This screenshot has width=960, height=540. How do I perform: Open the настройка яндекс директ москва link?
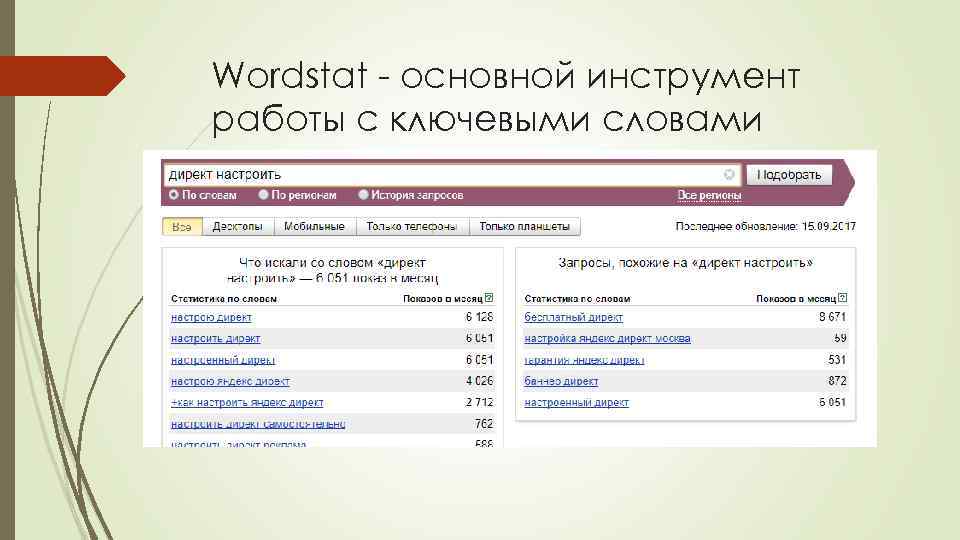click(607, 339)
